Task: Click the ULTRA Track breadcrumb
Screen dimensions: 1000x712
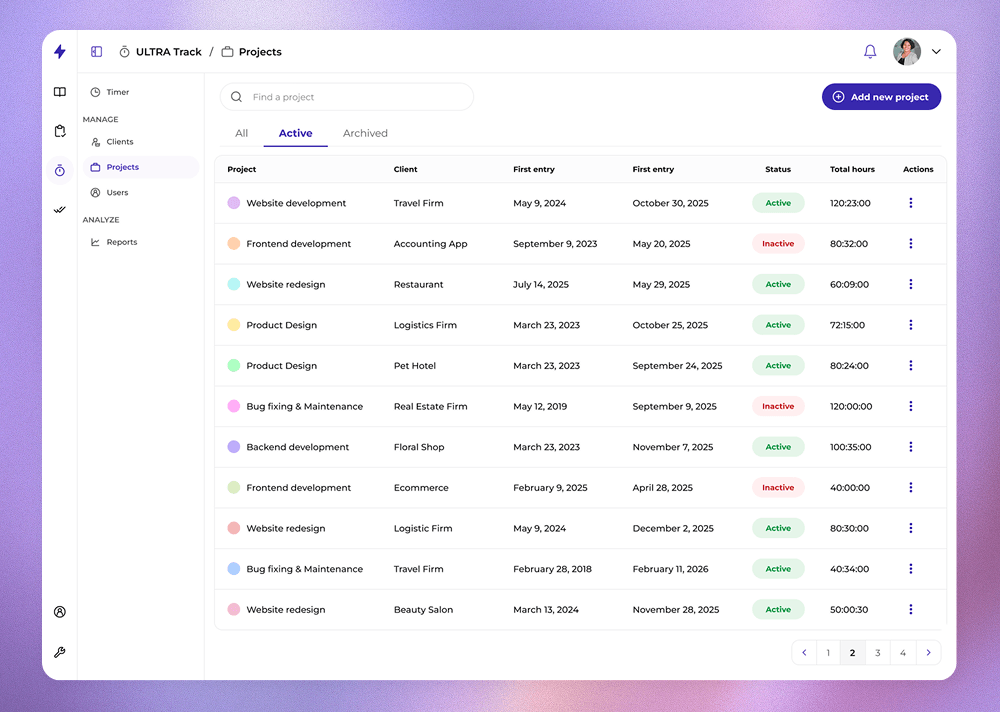Action: tap(161, 52)
